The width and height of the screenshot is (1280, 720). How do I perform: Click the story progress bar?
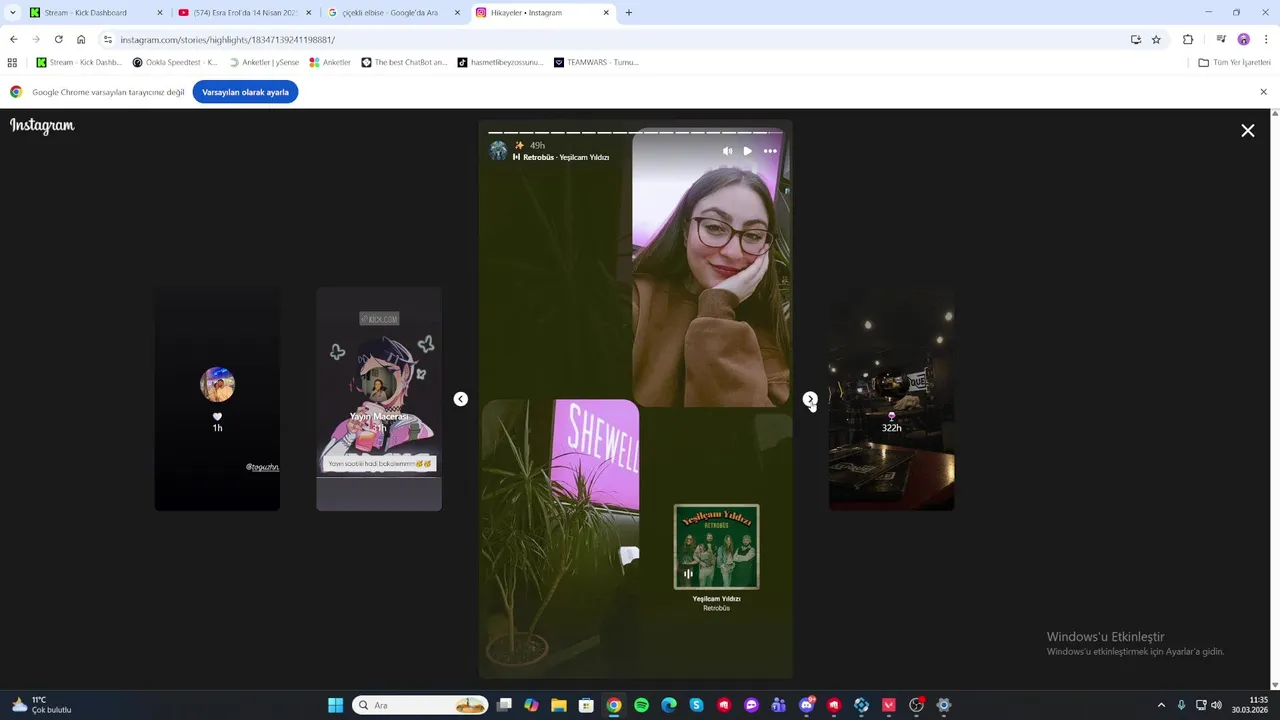pyautogui.click(x=635, y=132)
